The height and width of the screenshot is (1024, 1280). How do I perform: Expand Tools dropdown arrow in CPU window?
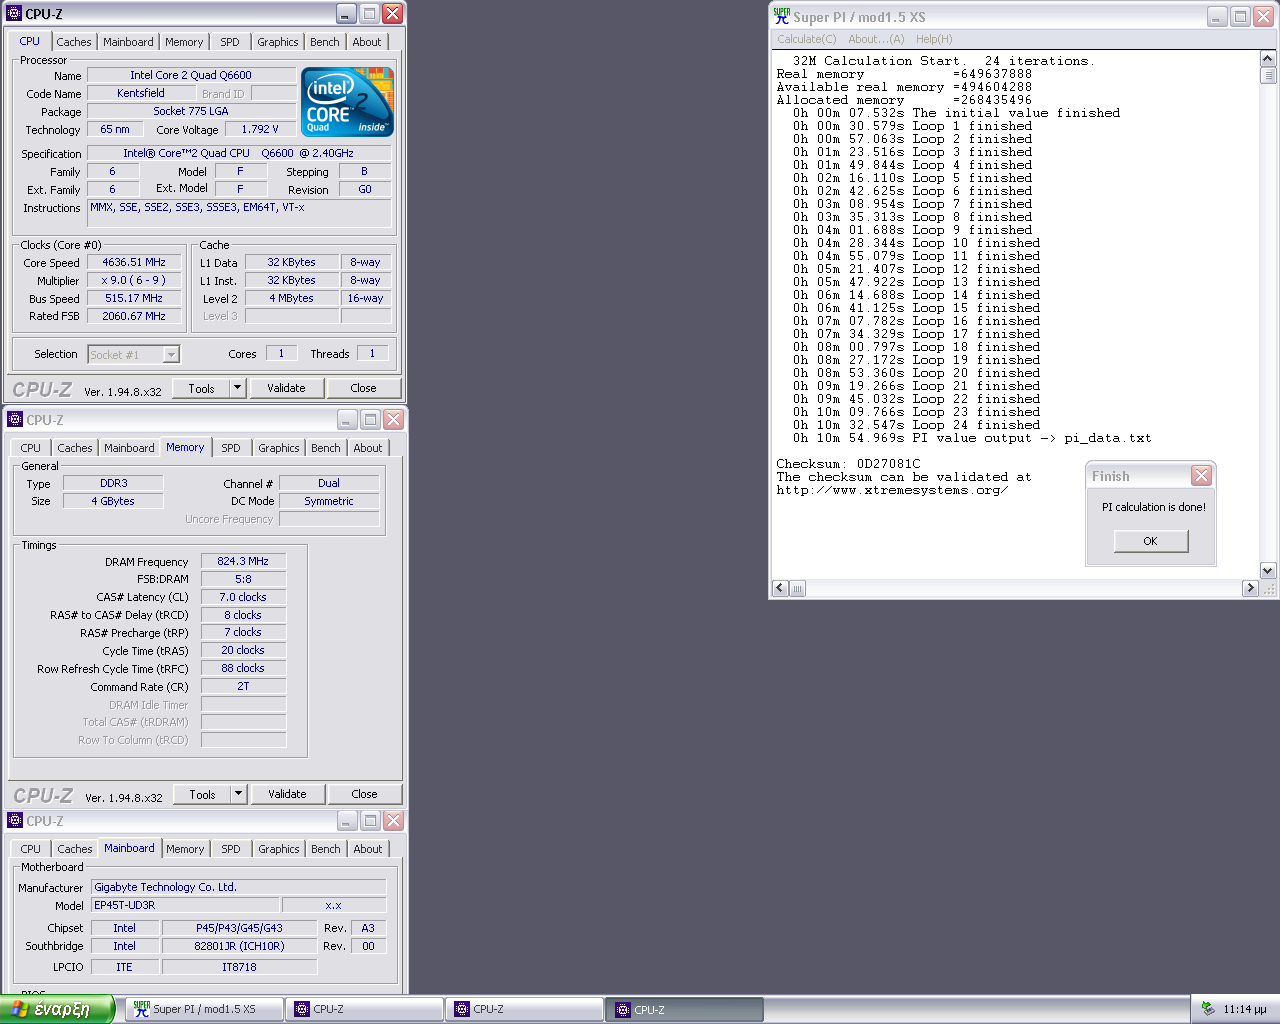coord(237,388)
